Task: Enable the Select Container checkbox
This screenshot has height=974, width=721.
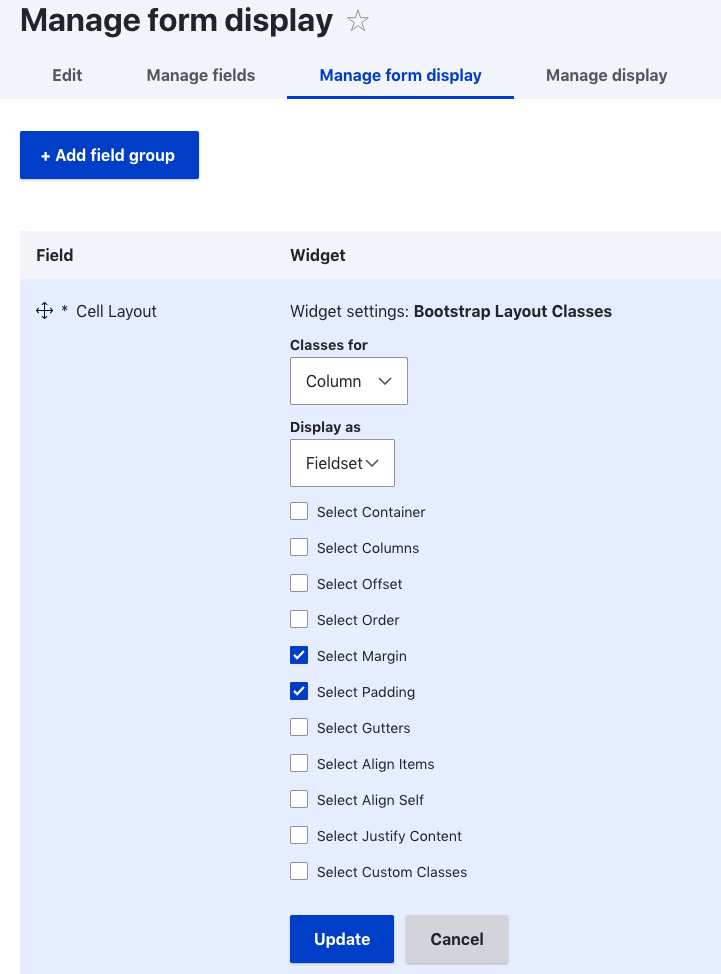Action: [299, 511]
